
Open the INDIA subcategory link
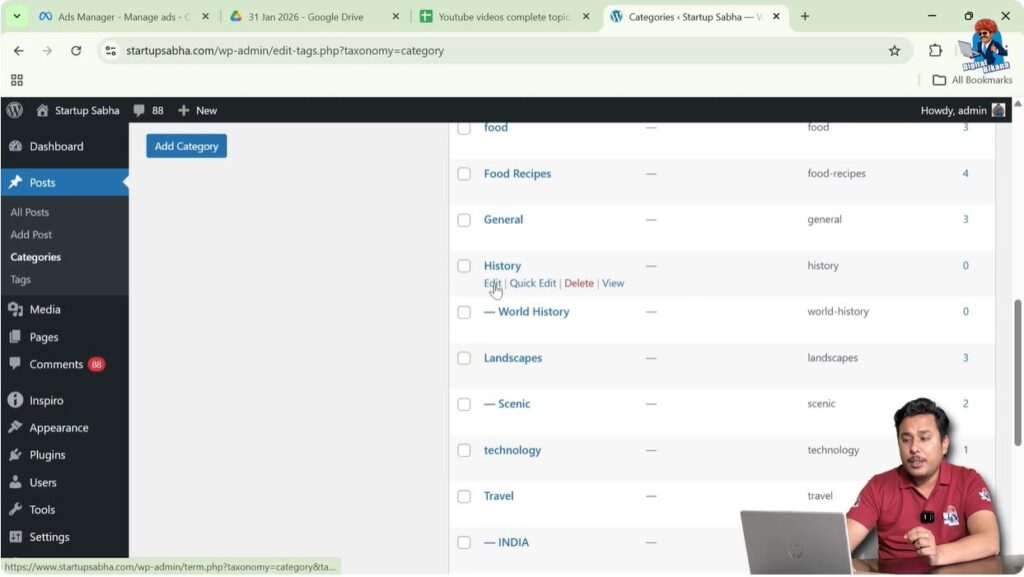click(x=506, y=542)
